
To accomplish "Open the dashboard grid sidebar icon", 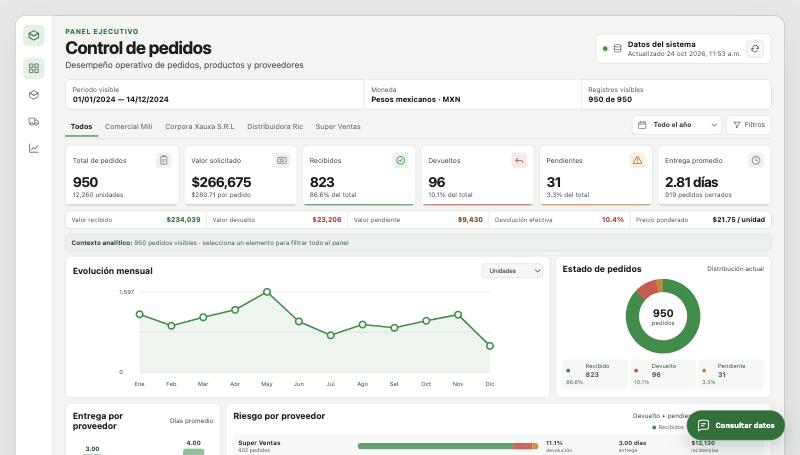I will (x=34, y=68).
